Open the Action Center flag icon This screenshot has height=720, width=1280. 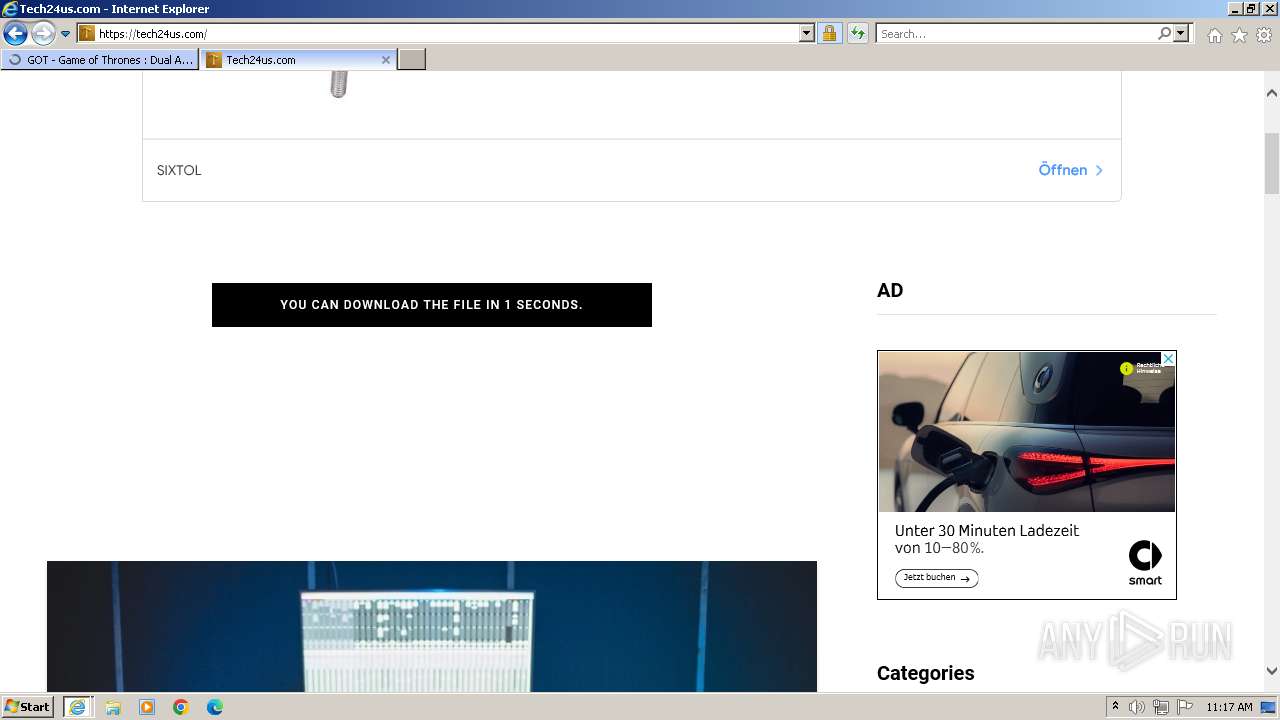click(1184, 707)
